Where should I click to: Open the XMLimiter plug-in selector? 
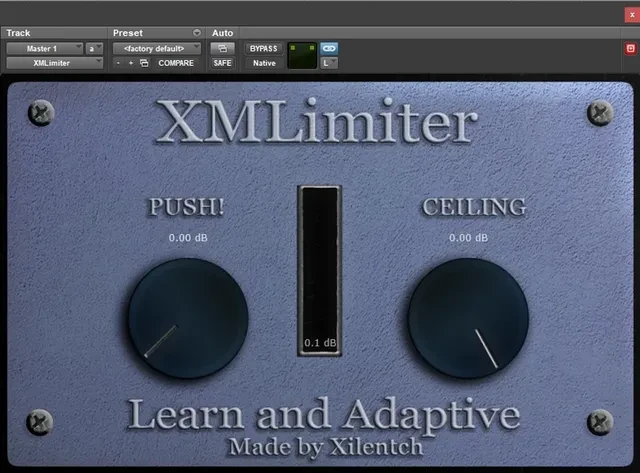(x=54, y=63)
